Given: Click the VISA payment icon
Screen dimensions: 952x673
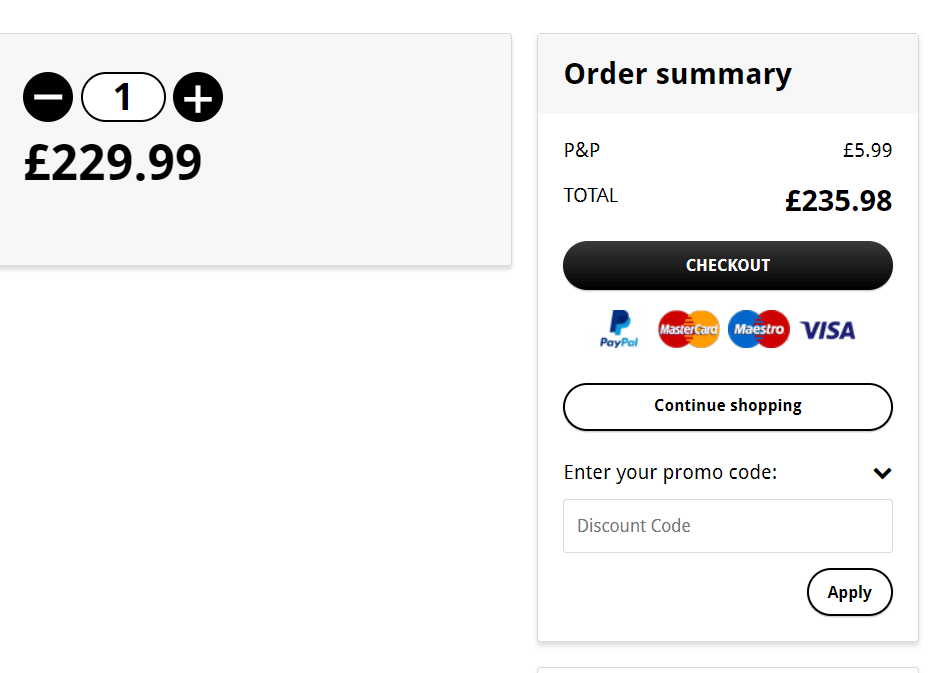Looking at the screenshot, I should tap(828, 329).
